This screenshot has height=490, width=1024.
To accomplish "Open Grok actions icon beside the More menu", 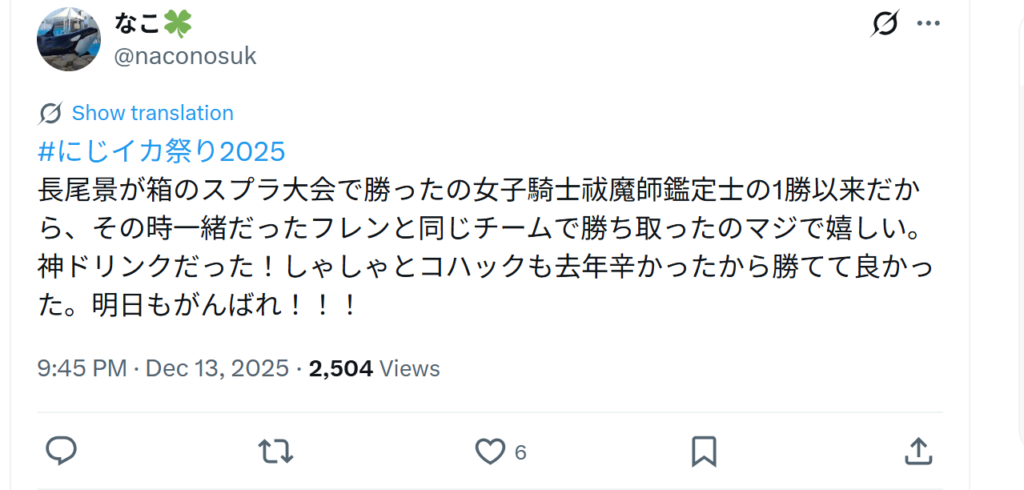I will tap(885, 23).
